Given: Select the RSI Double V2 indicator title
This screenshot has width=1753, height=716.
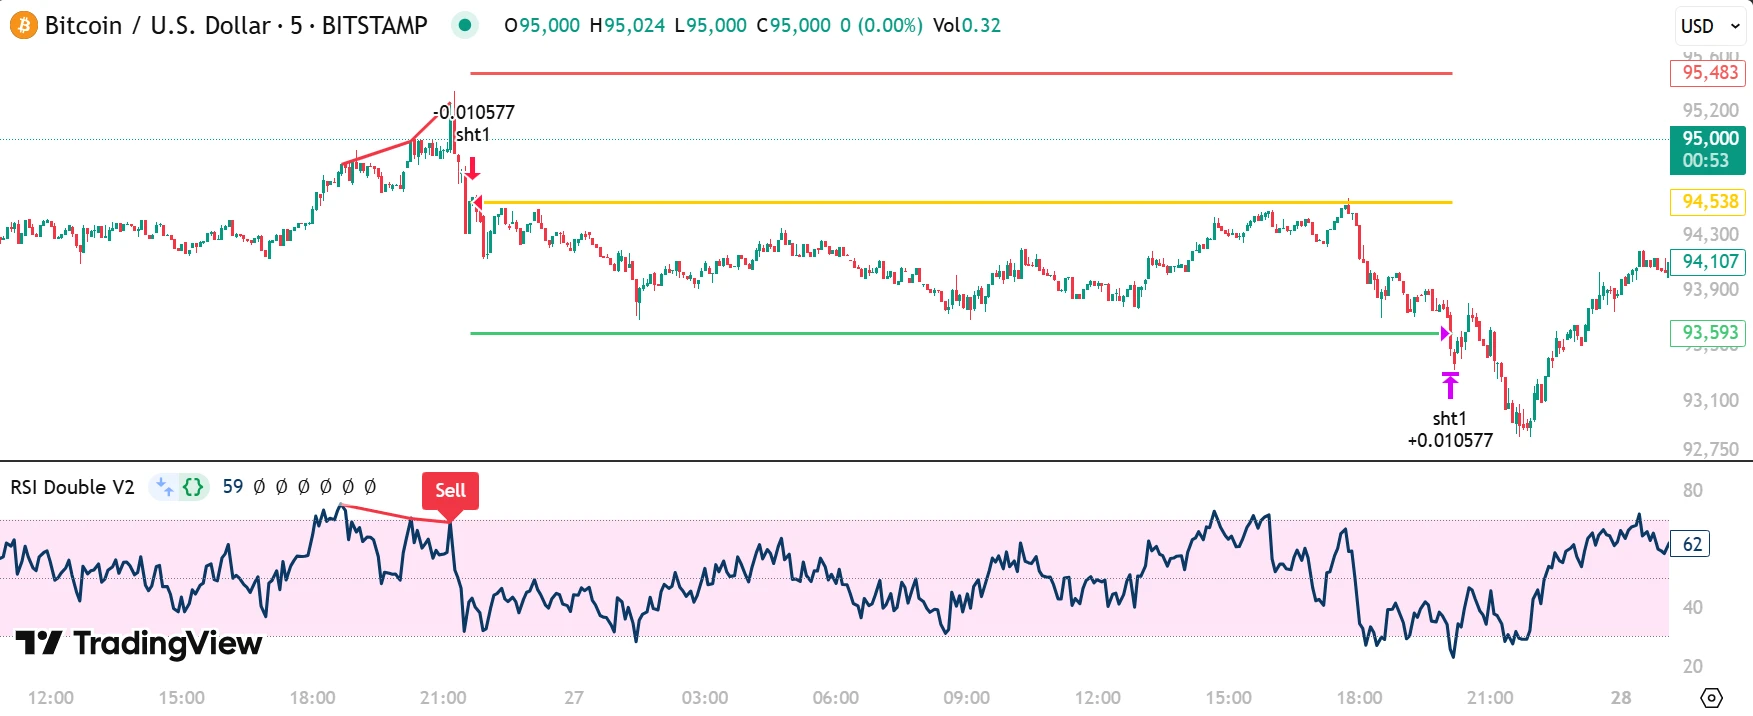Looking at the screenshot, I should click(x=72, y=487).
